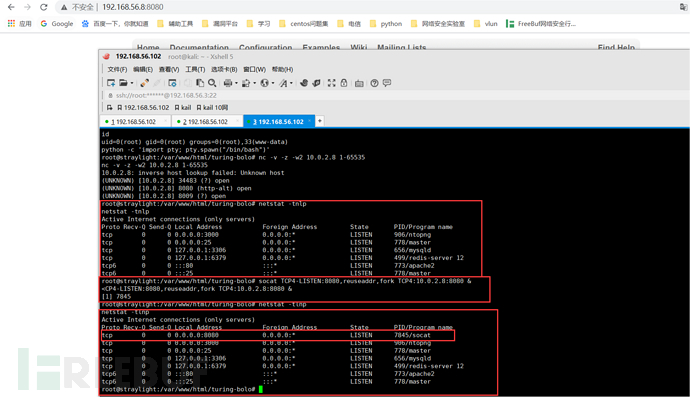Click the 学习 bookmark folder
This screenshot has height=397, width=690.
click(x=258, y=24)
